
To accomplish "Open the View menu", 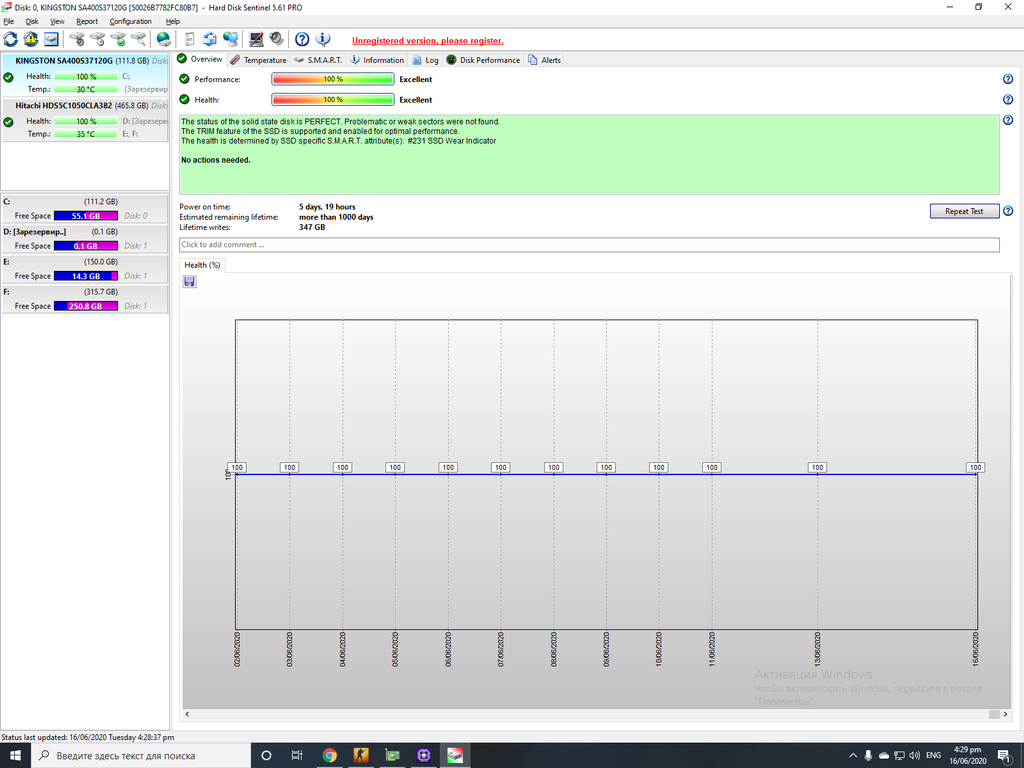I will pyautogui.click(x=57, y=21).
